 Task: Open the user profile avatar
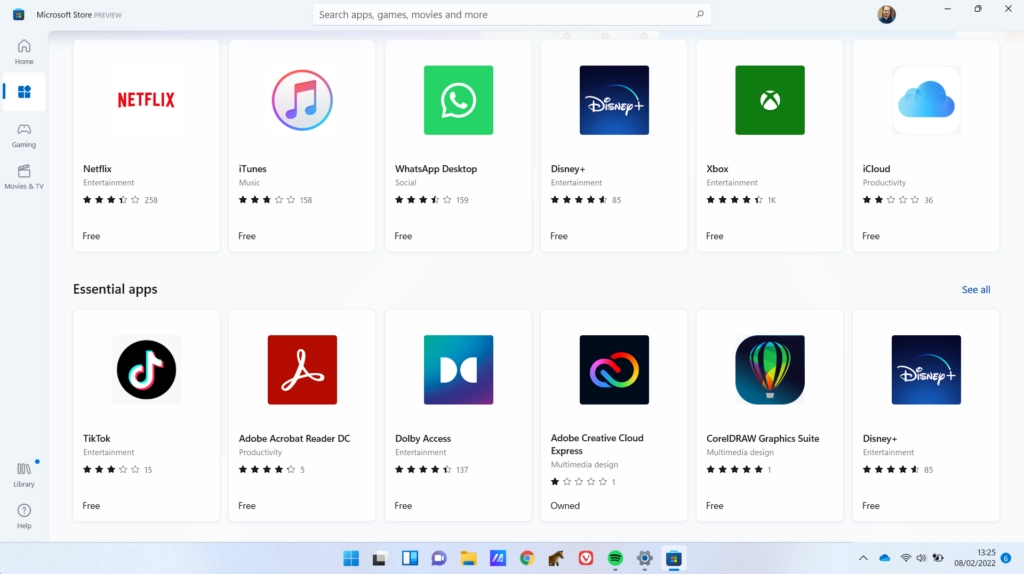coord(886,14)
